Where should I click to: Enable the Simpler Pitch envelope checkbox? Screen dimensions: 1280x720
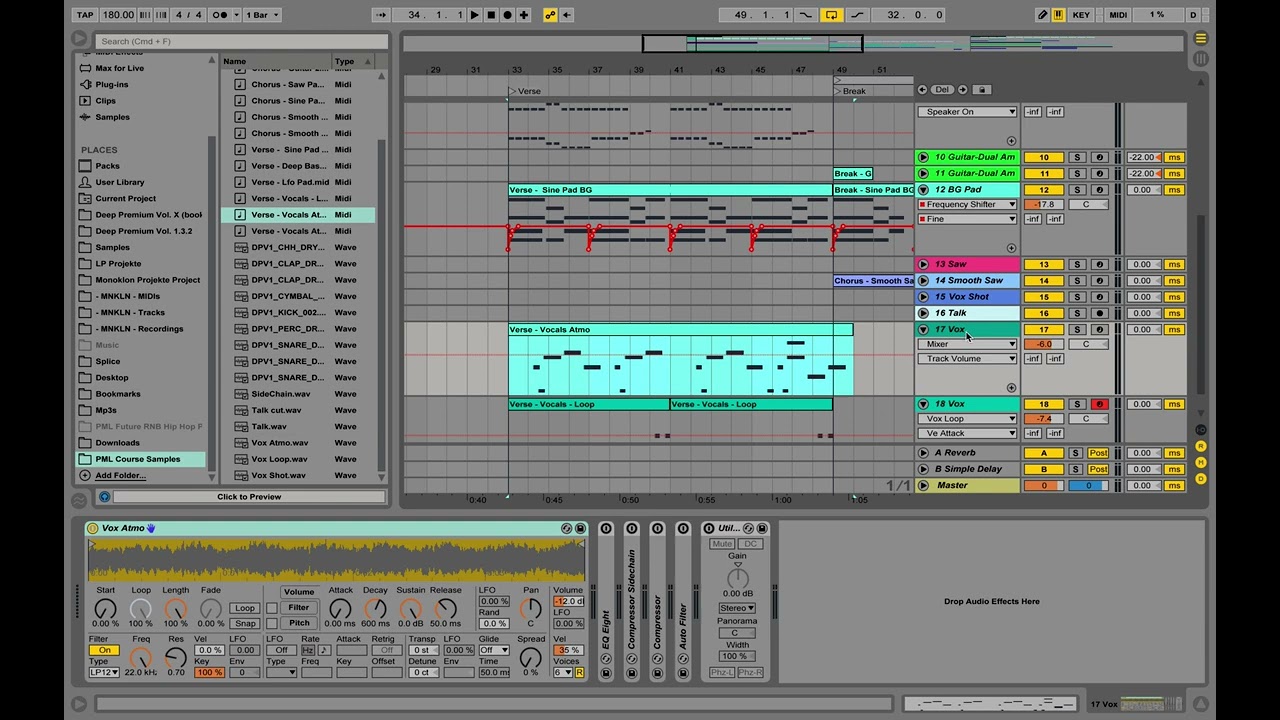point(272,623)
